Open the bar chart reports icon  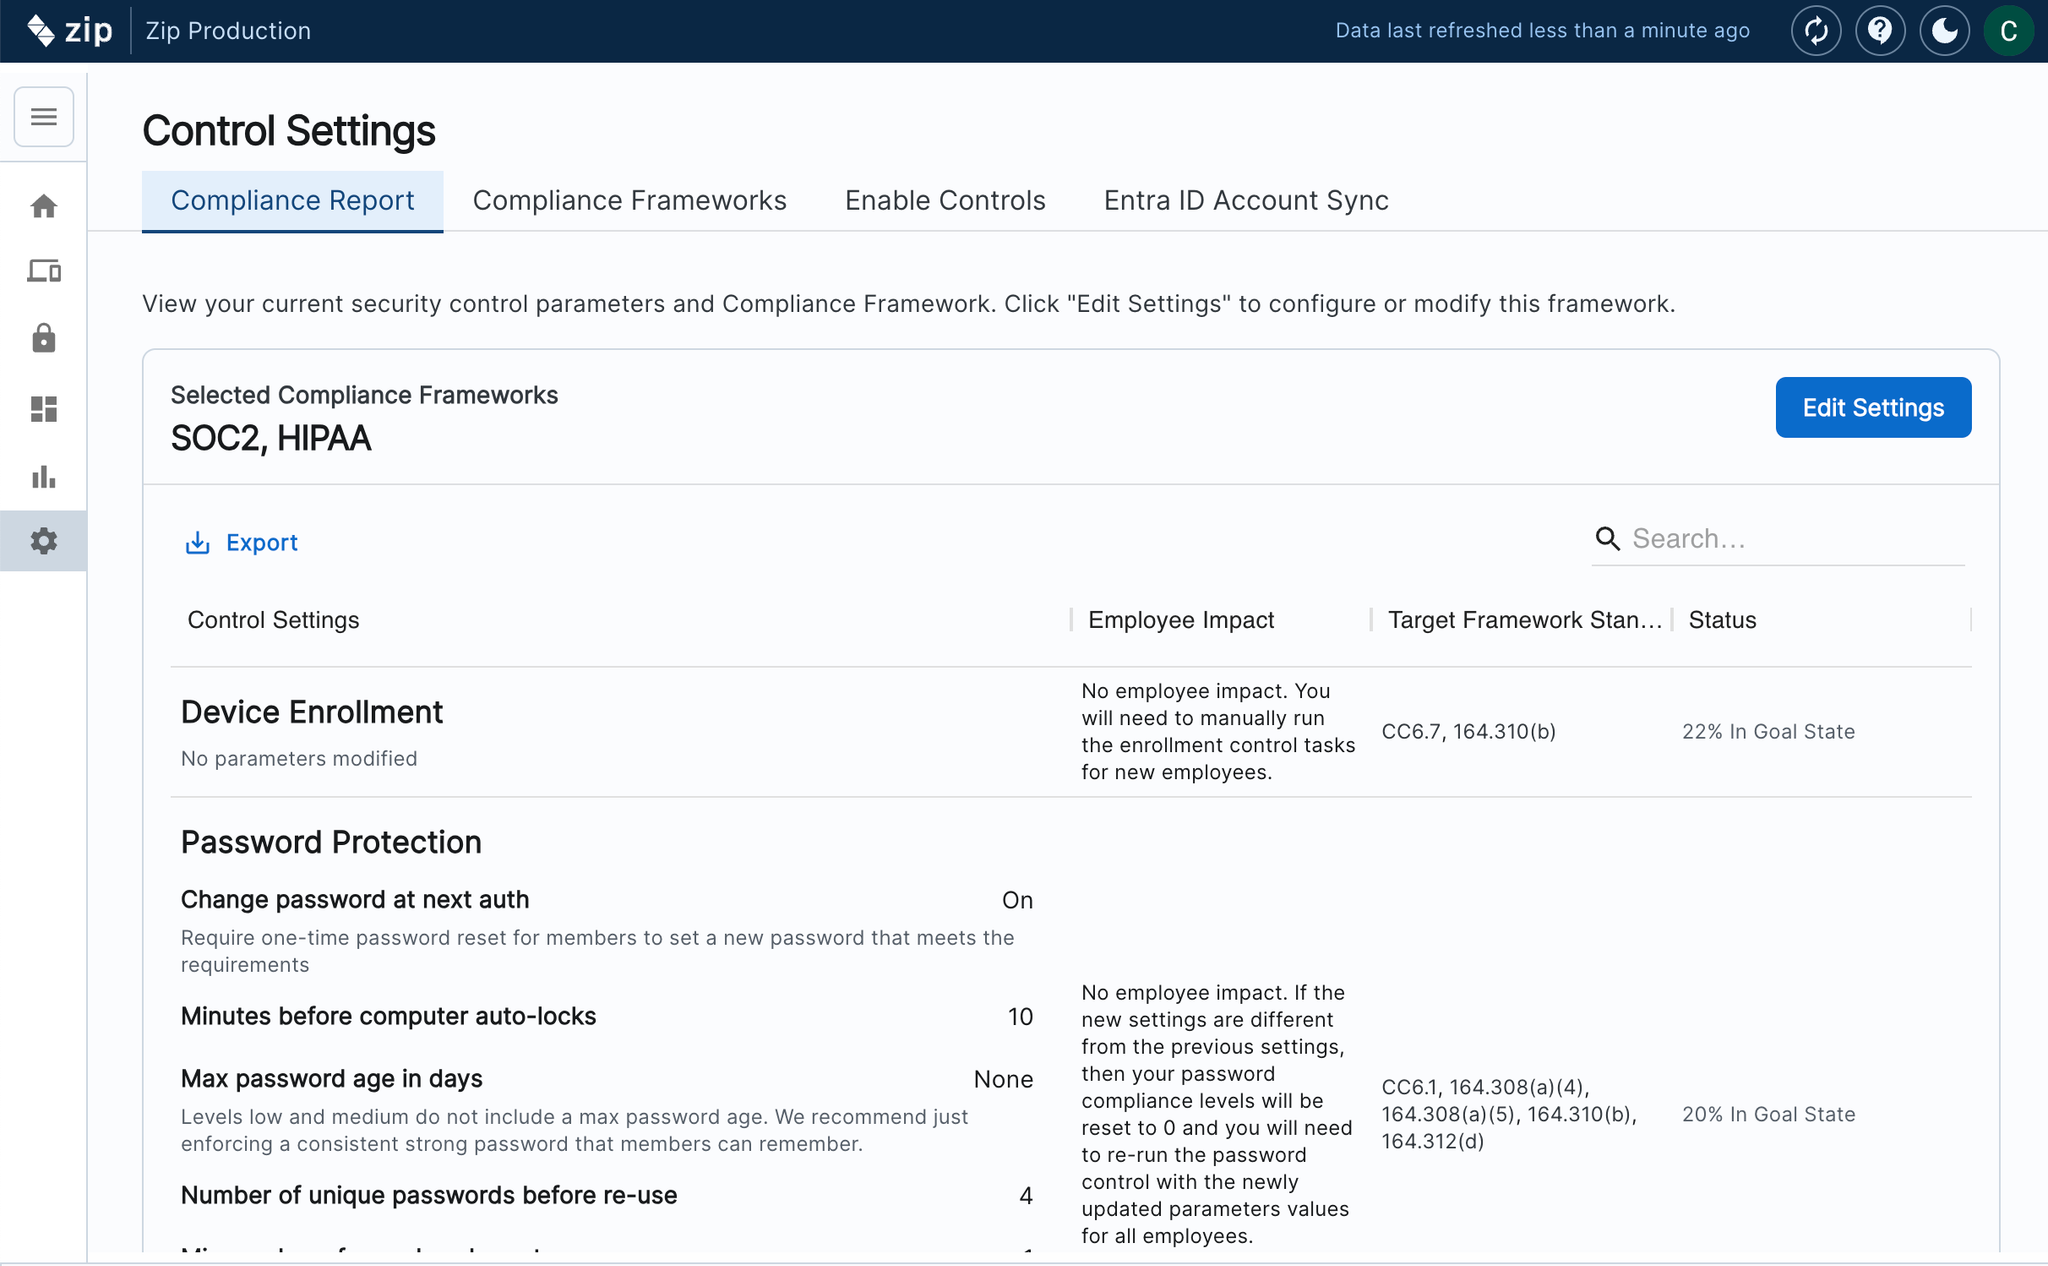click(44, 477)
